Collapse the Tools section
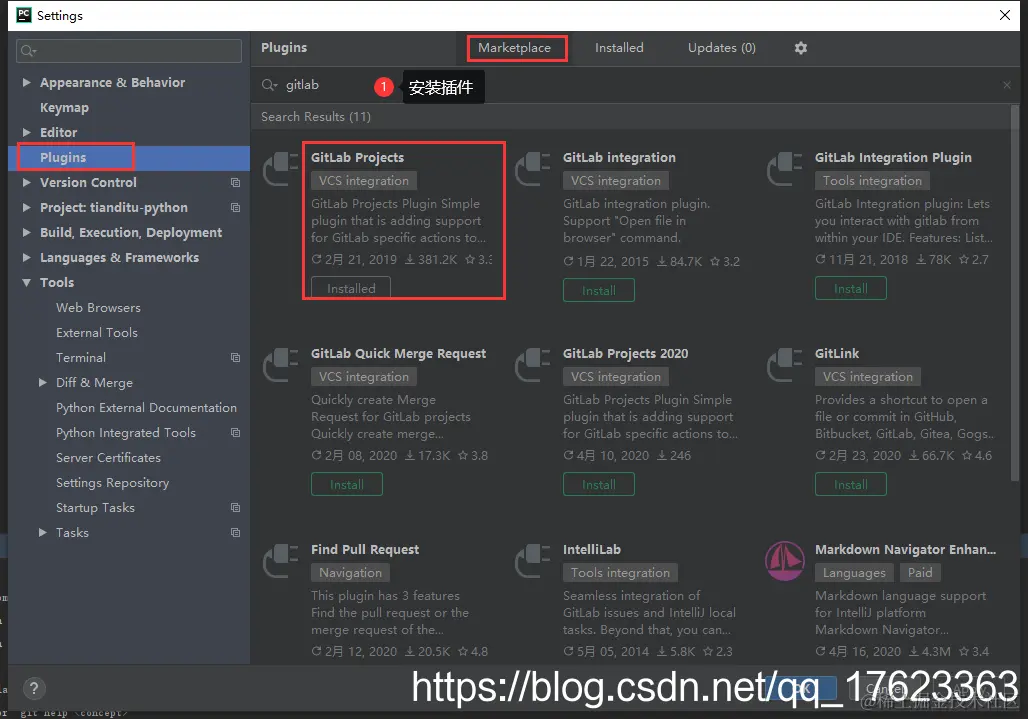 coord(26,282)
